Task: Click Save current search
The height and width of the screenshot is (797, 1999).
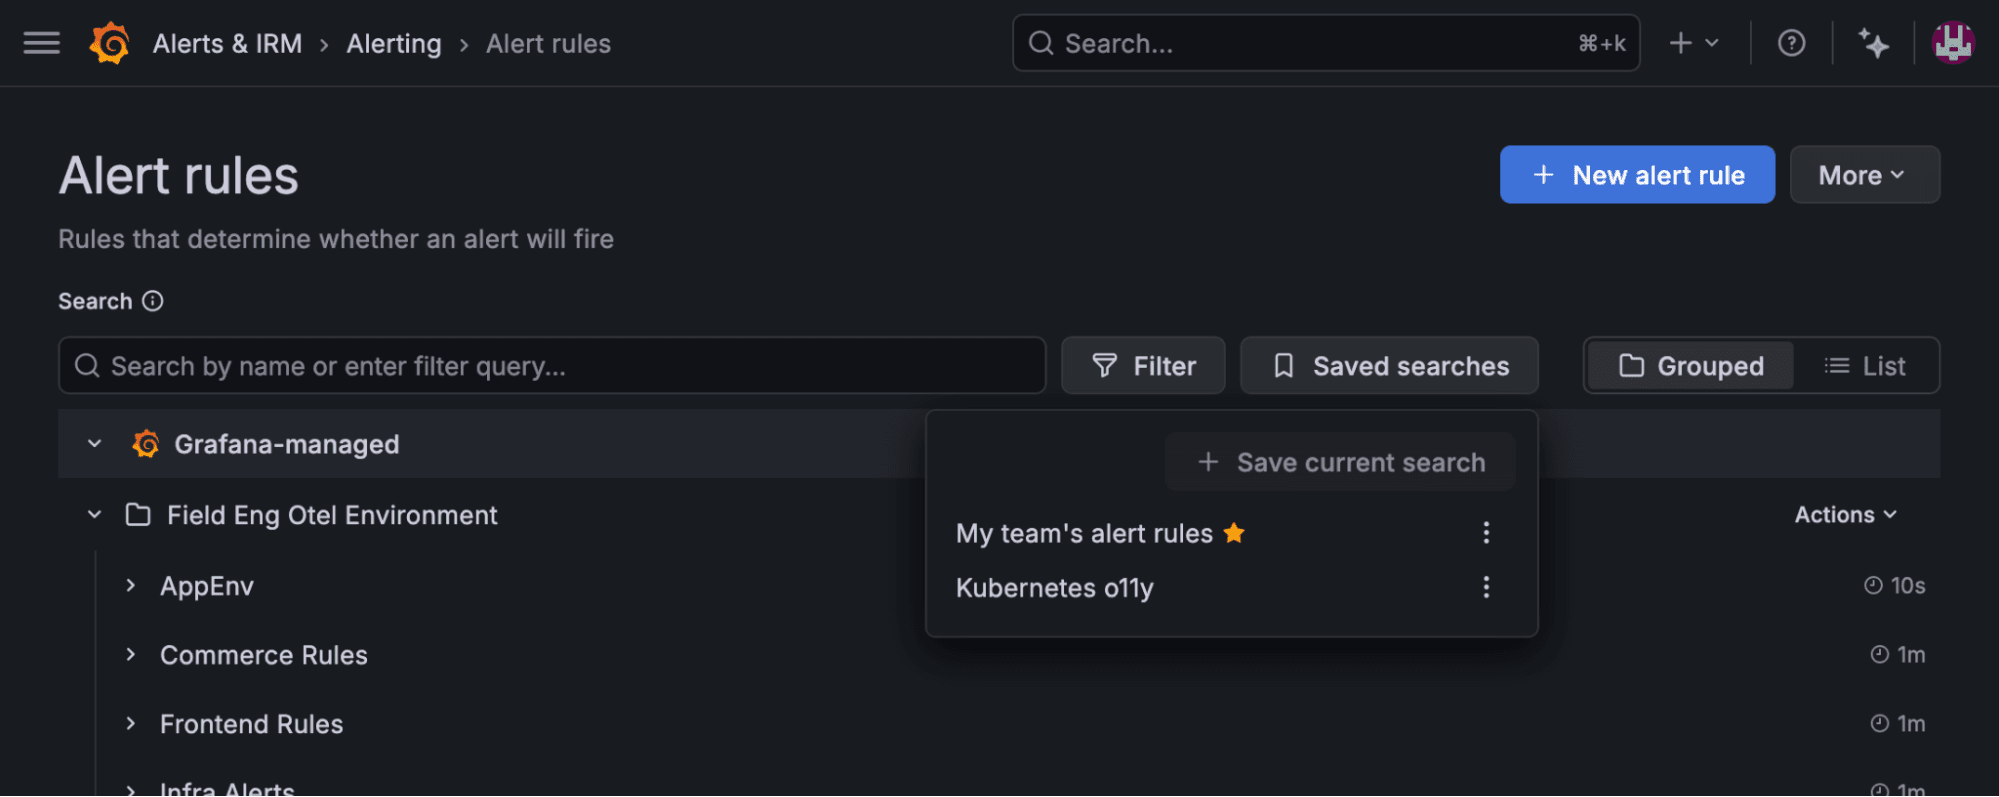Action: pos(1341,461)
